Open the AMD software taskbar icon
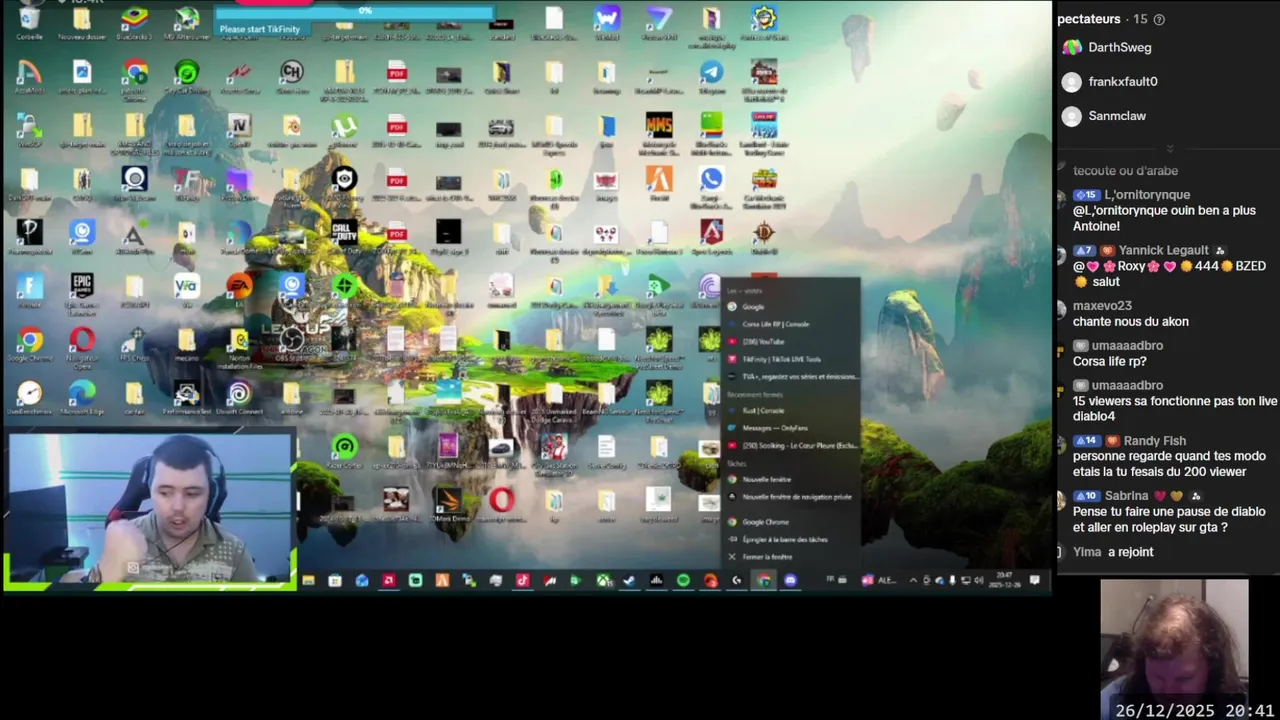The height and width of the screenshot is (720, 1280). pos(389,580)
